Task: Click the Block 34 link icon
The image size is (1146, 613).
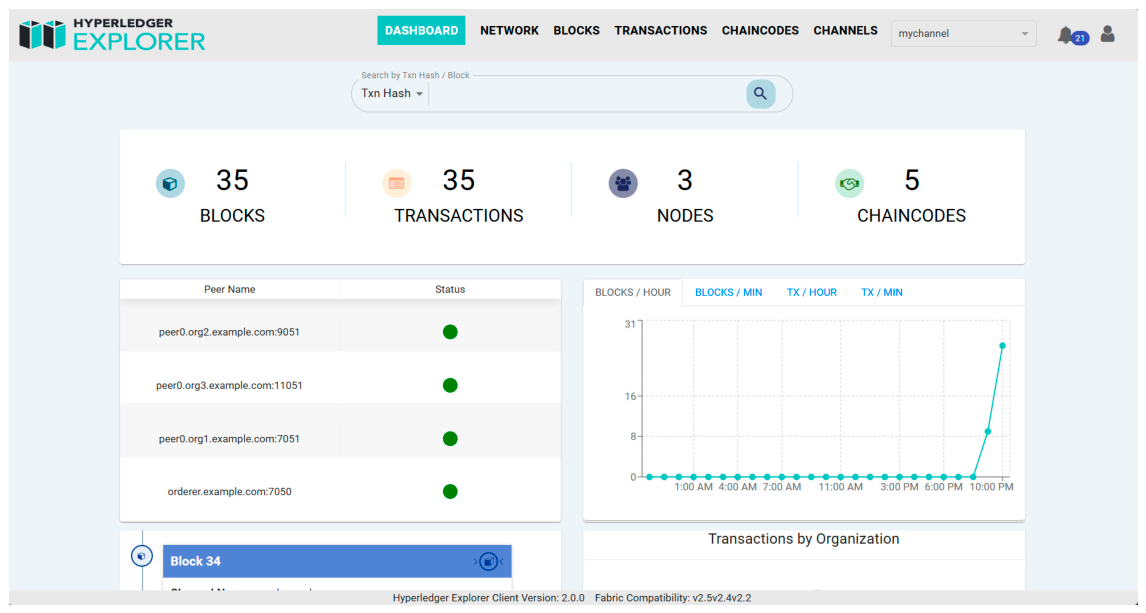Action: tap(489, 561)
